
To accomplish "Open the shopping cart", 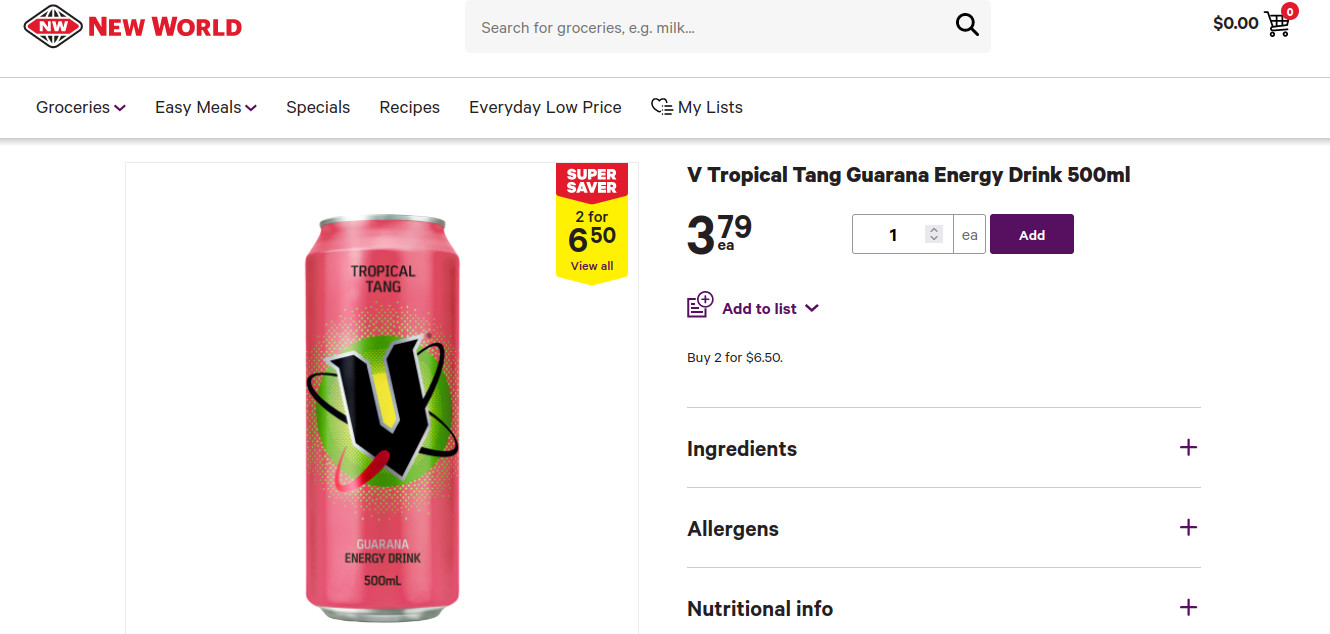I will [x=1276, y=24].
